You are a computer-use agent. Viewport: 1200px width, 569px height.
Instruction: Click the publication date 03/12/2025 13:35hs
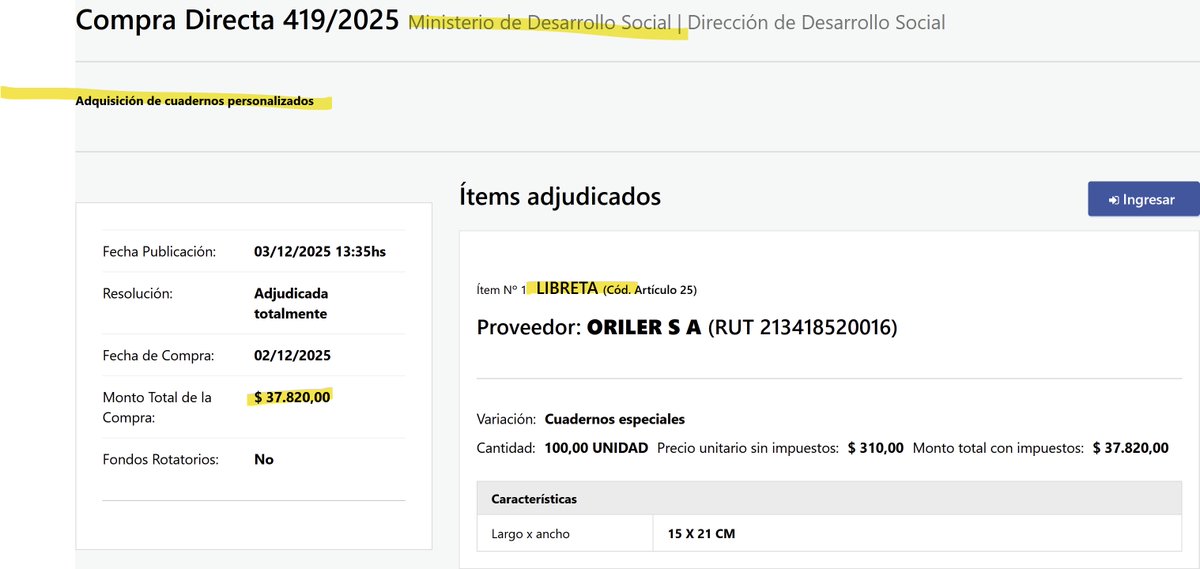pyautogui.click(x=320, y=252)
